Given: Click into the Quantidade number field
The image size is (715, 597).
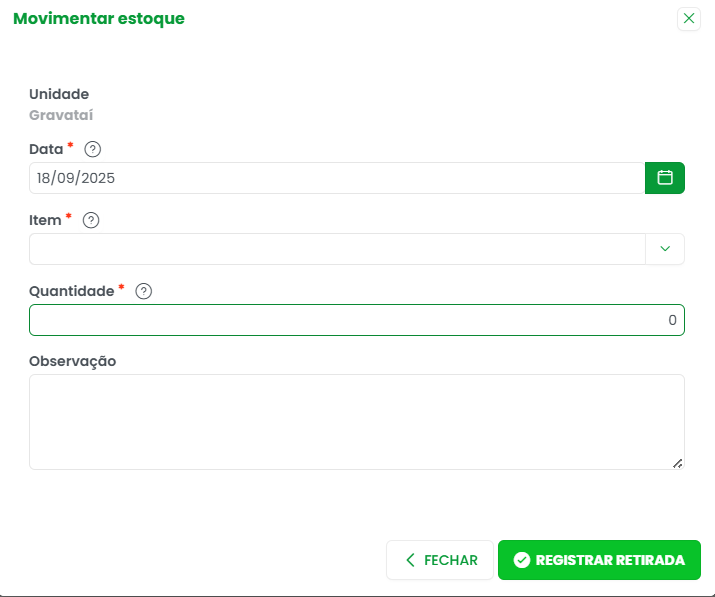Looking at the screenshot, I should coord(356,320).
